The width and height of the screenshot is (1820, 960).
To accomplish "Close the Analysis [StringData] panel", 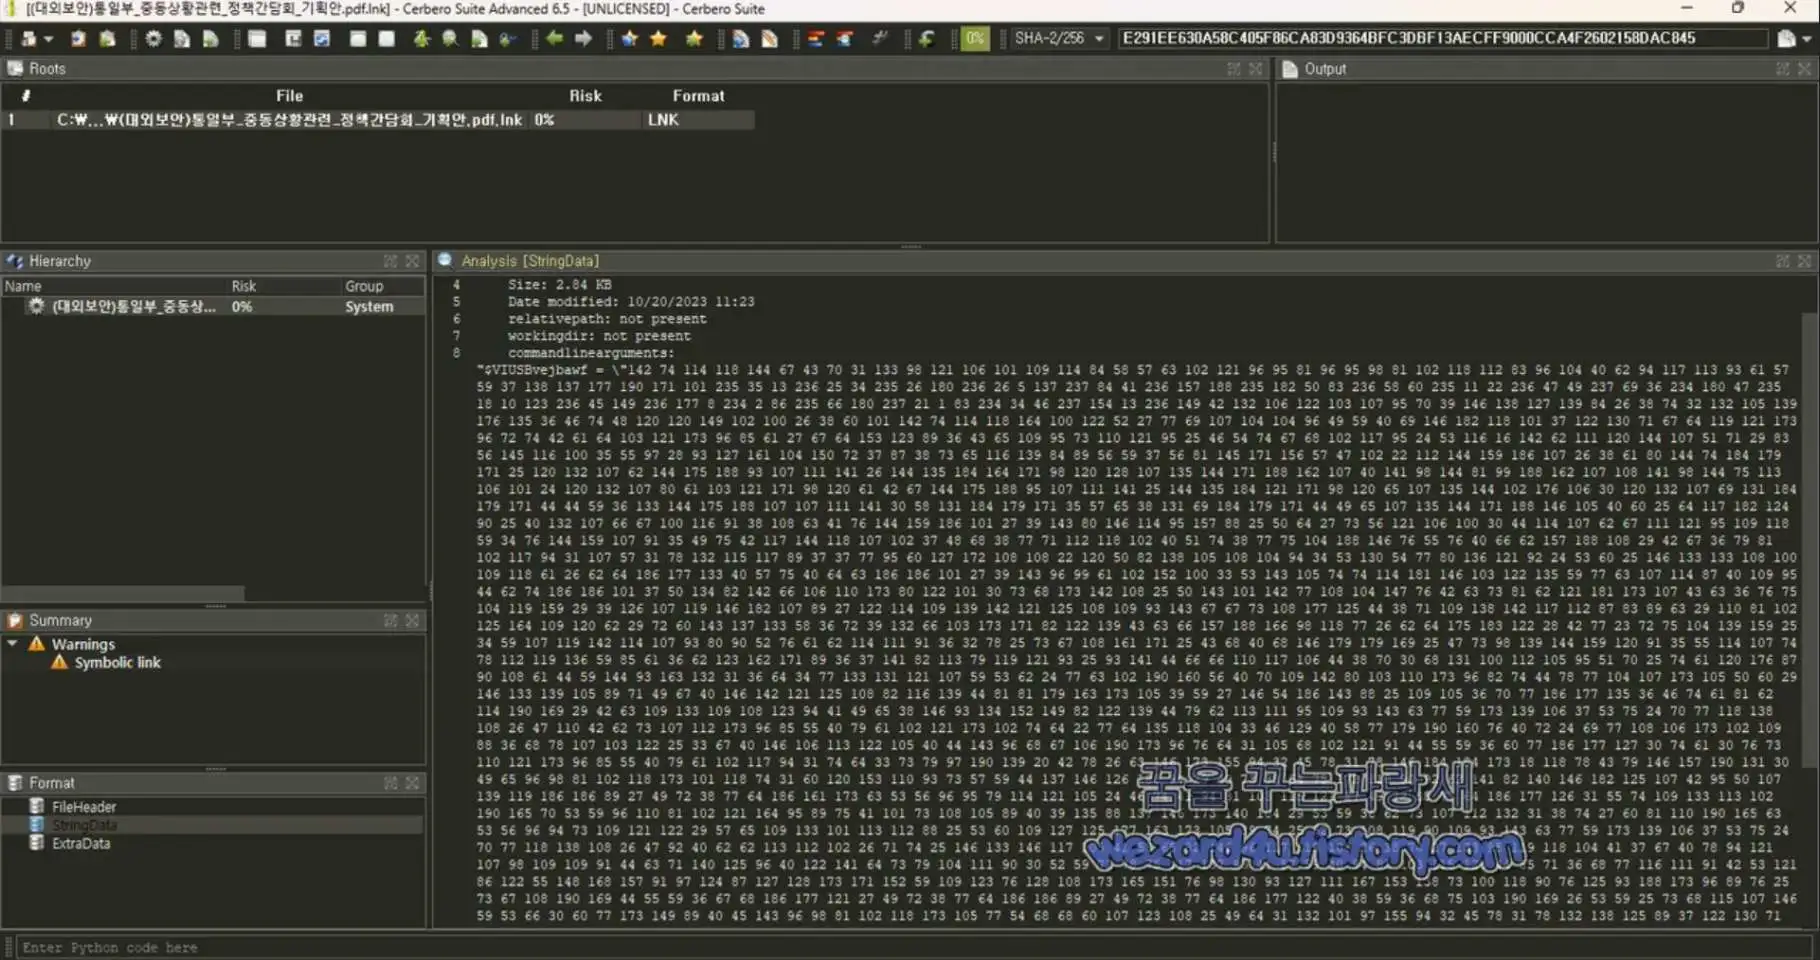I will coord(1805,260).
